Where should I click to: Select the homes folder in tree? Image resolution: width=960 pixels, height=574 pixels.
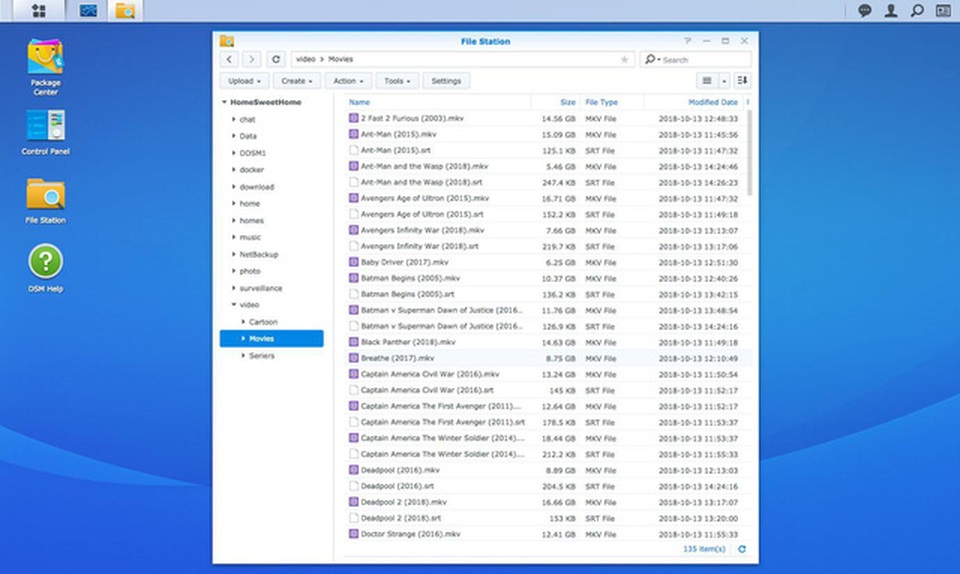252,220
